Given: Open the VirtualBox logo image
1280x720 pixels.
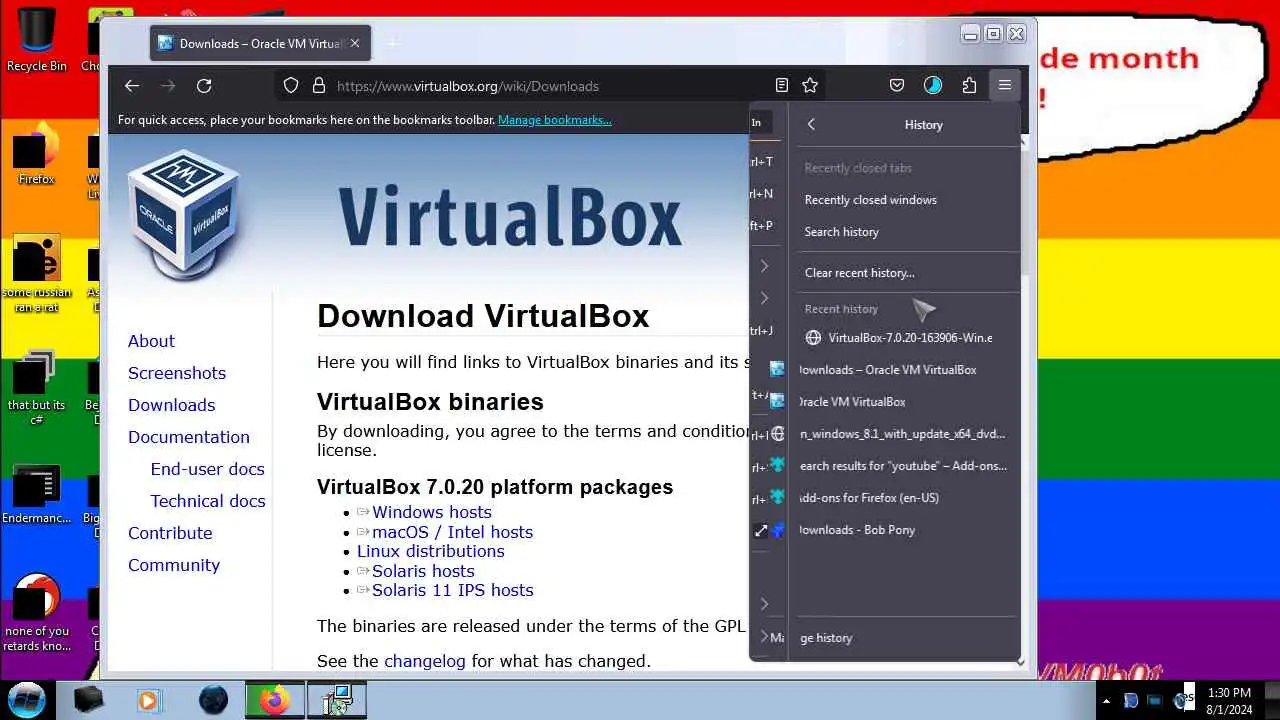Looking at the screenshot, I should pyautogui.click(x=184, y=214).
